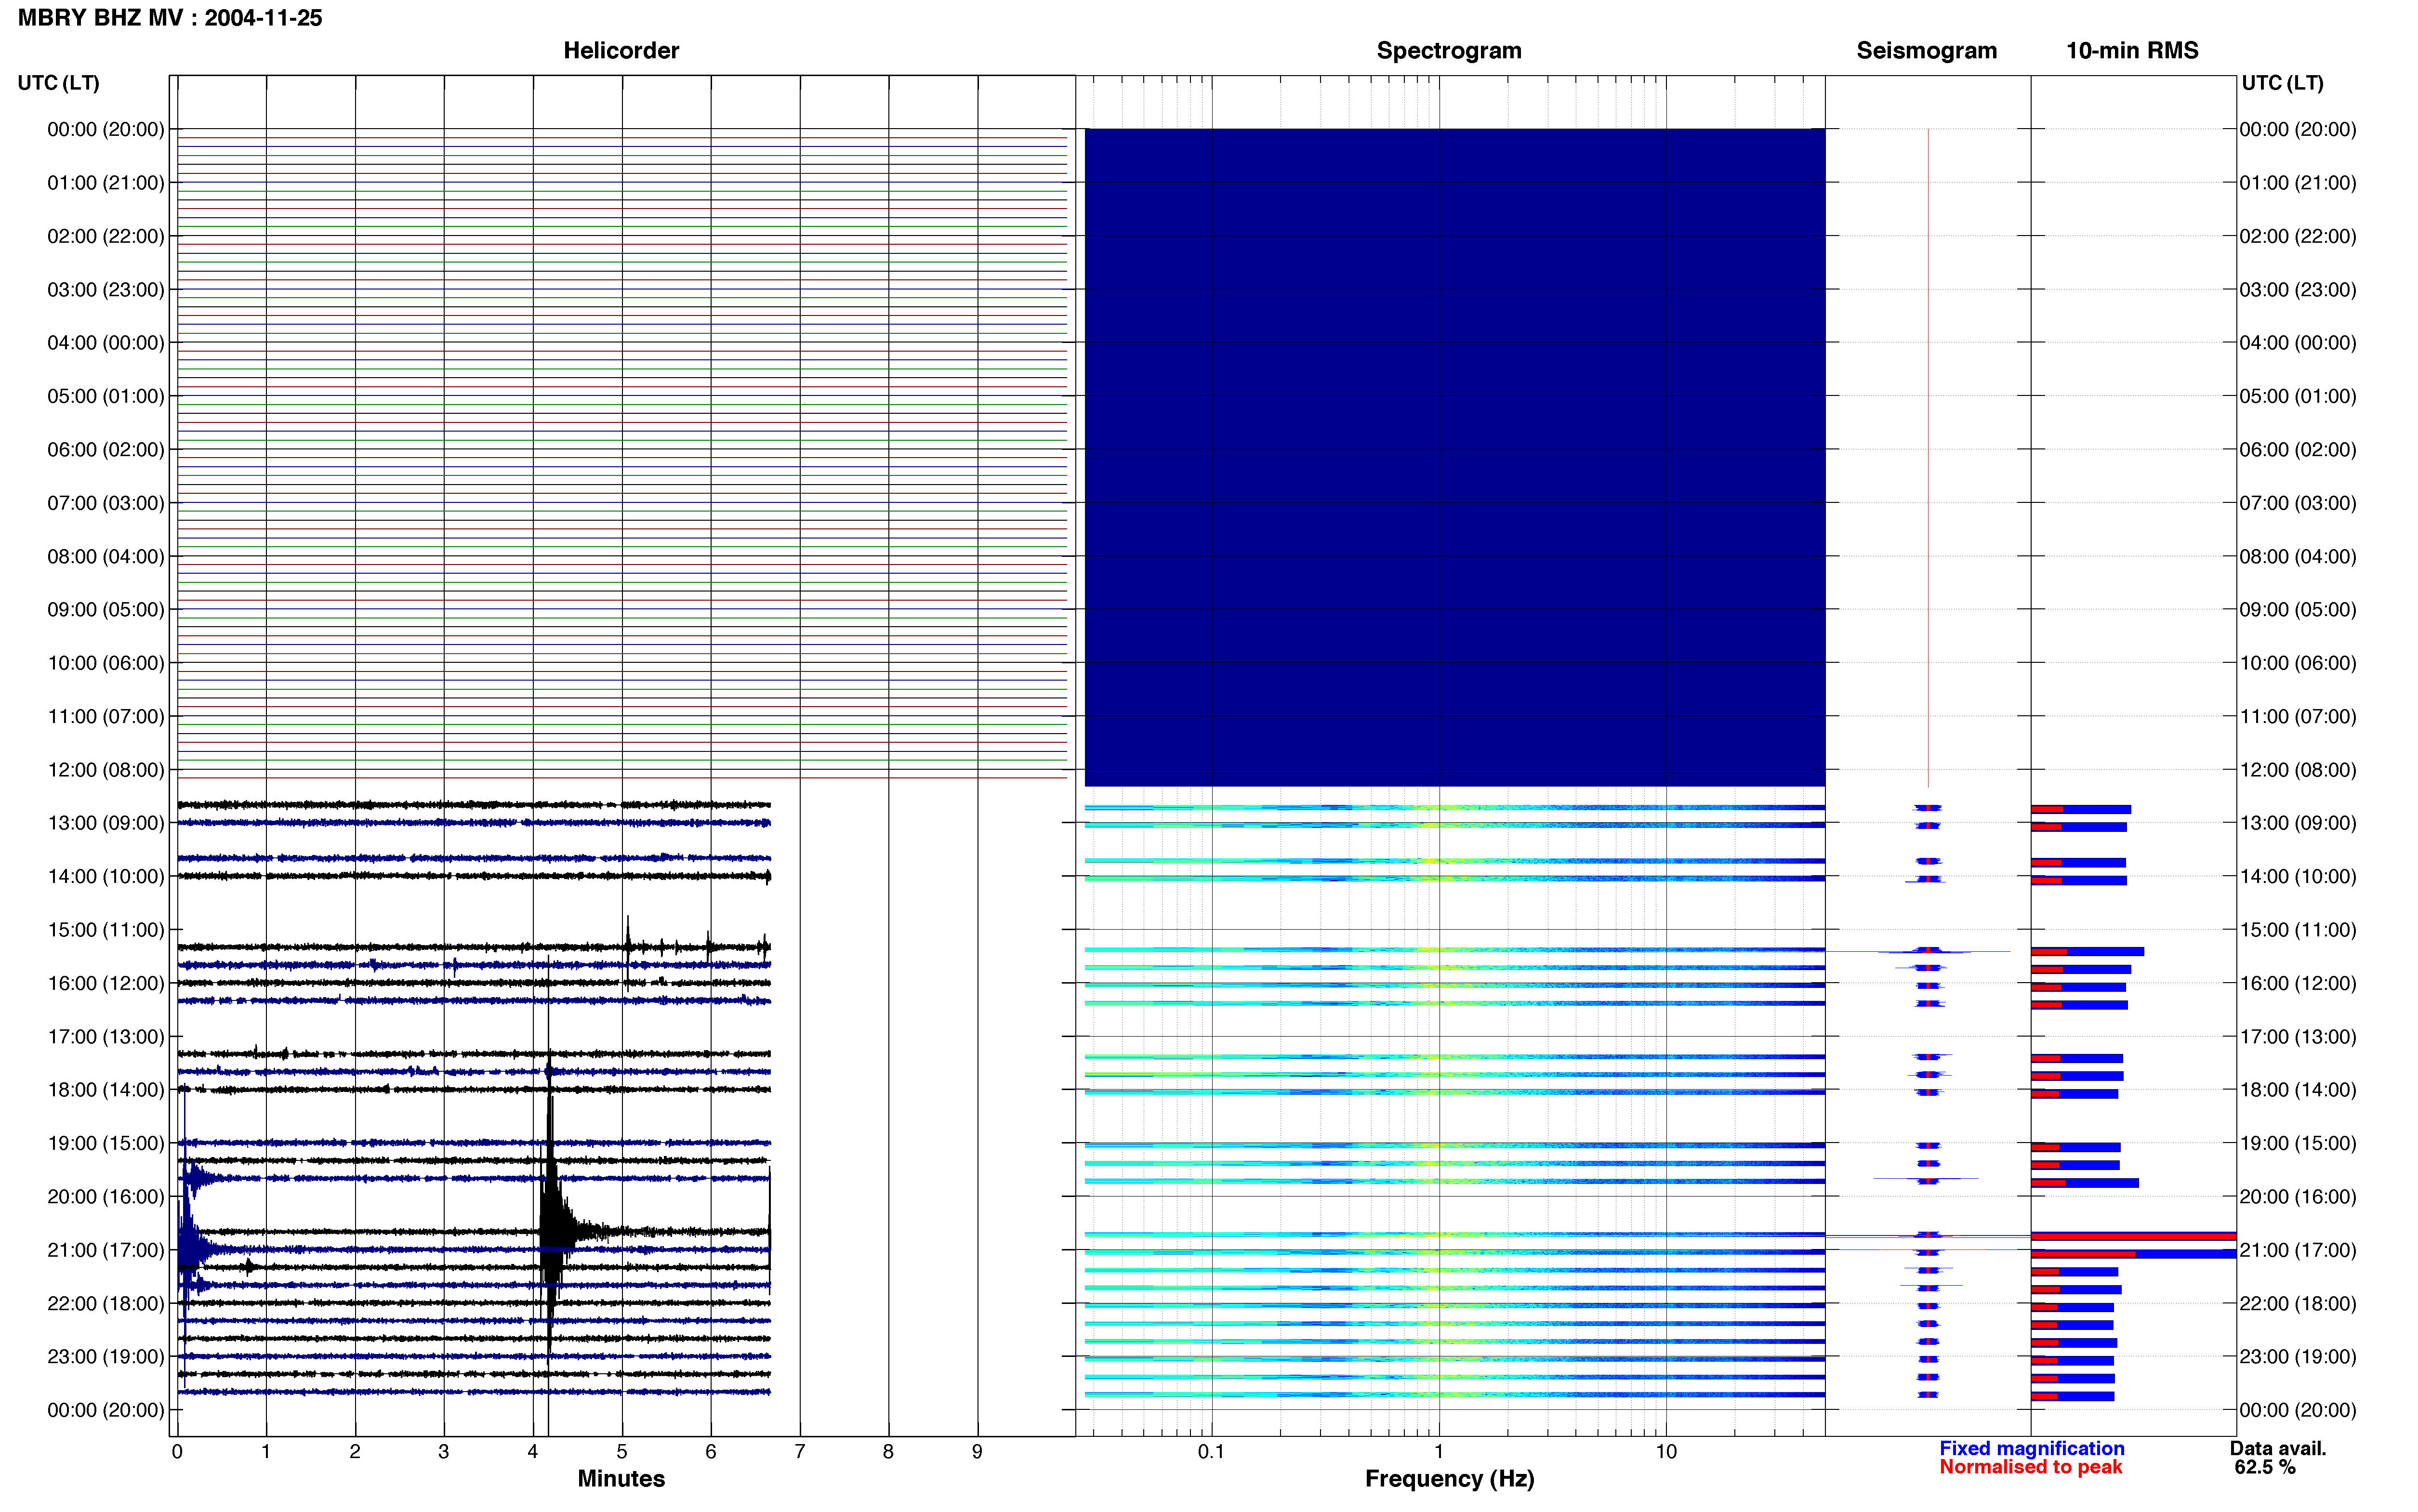The height and width of the screenshot is (1512, 2418).
Task: Click the "9" tick on the Minutes axis
Action: point(978,1452)
